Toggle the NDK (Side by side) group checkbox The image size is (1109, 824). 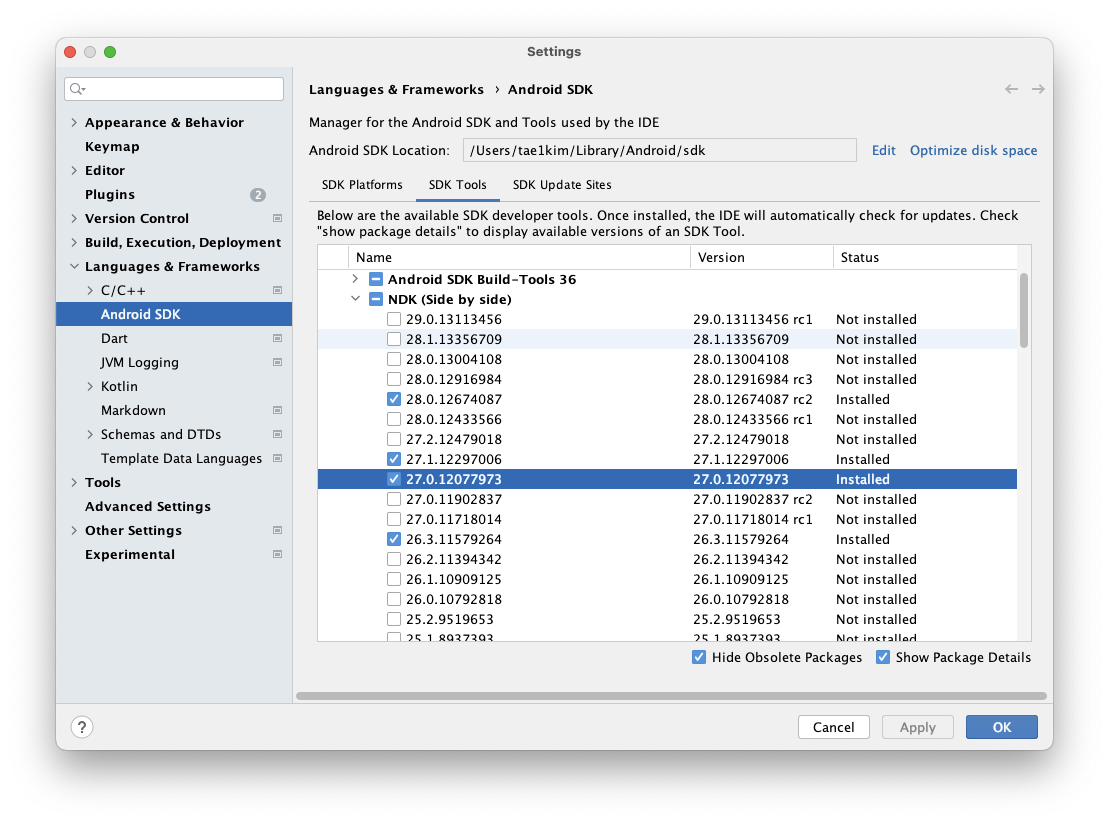click(x=376, y=299)
